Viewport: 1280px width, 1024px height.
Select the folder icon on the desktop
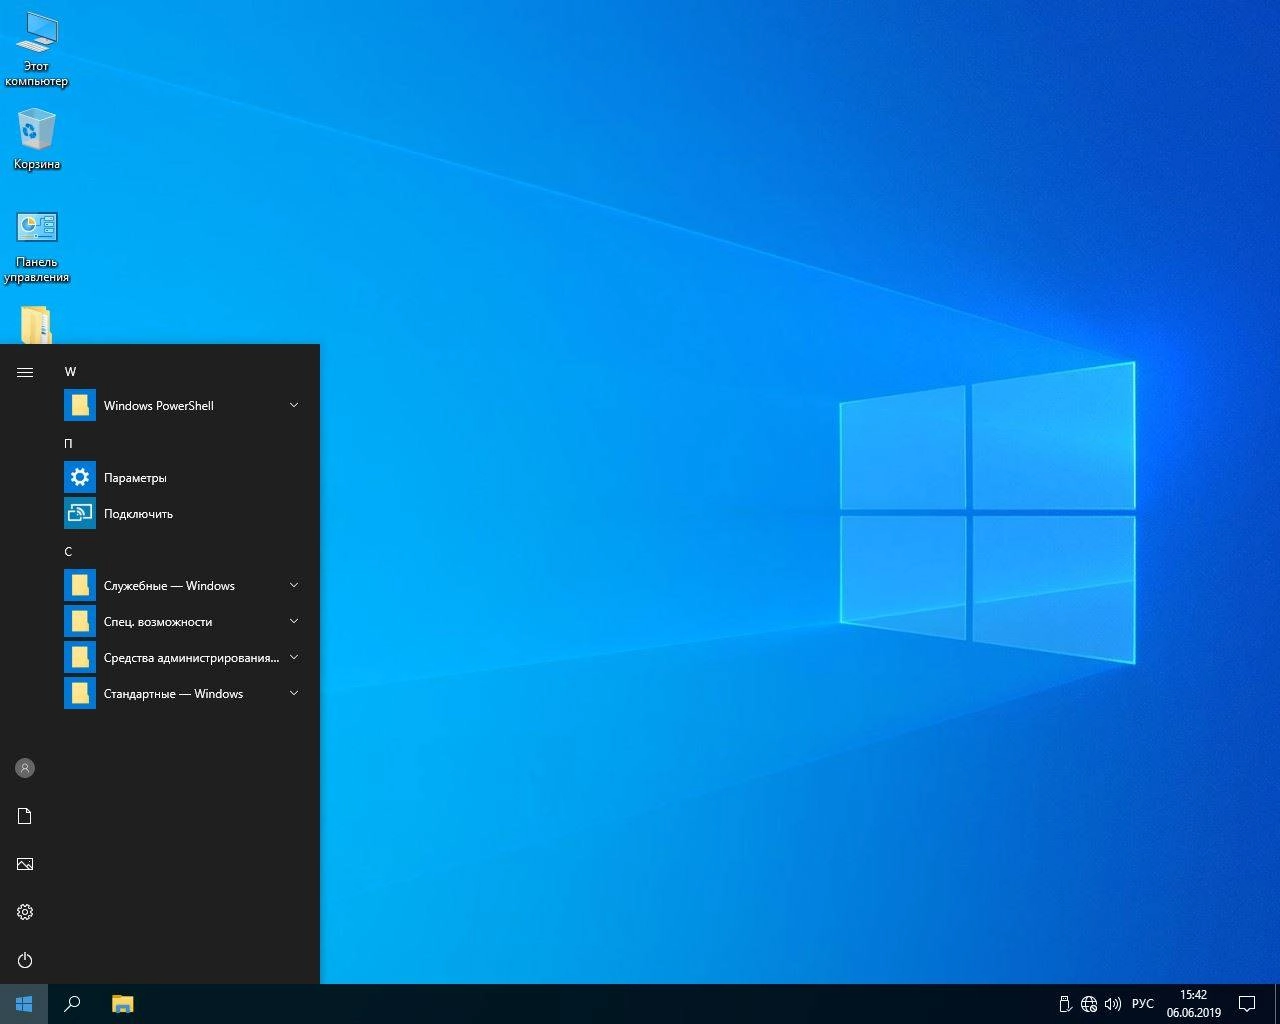pos(36,325)
